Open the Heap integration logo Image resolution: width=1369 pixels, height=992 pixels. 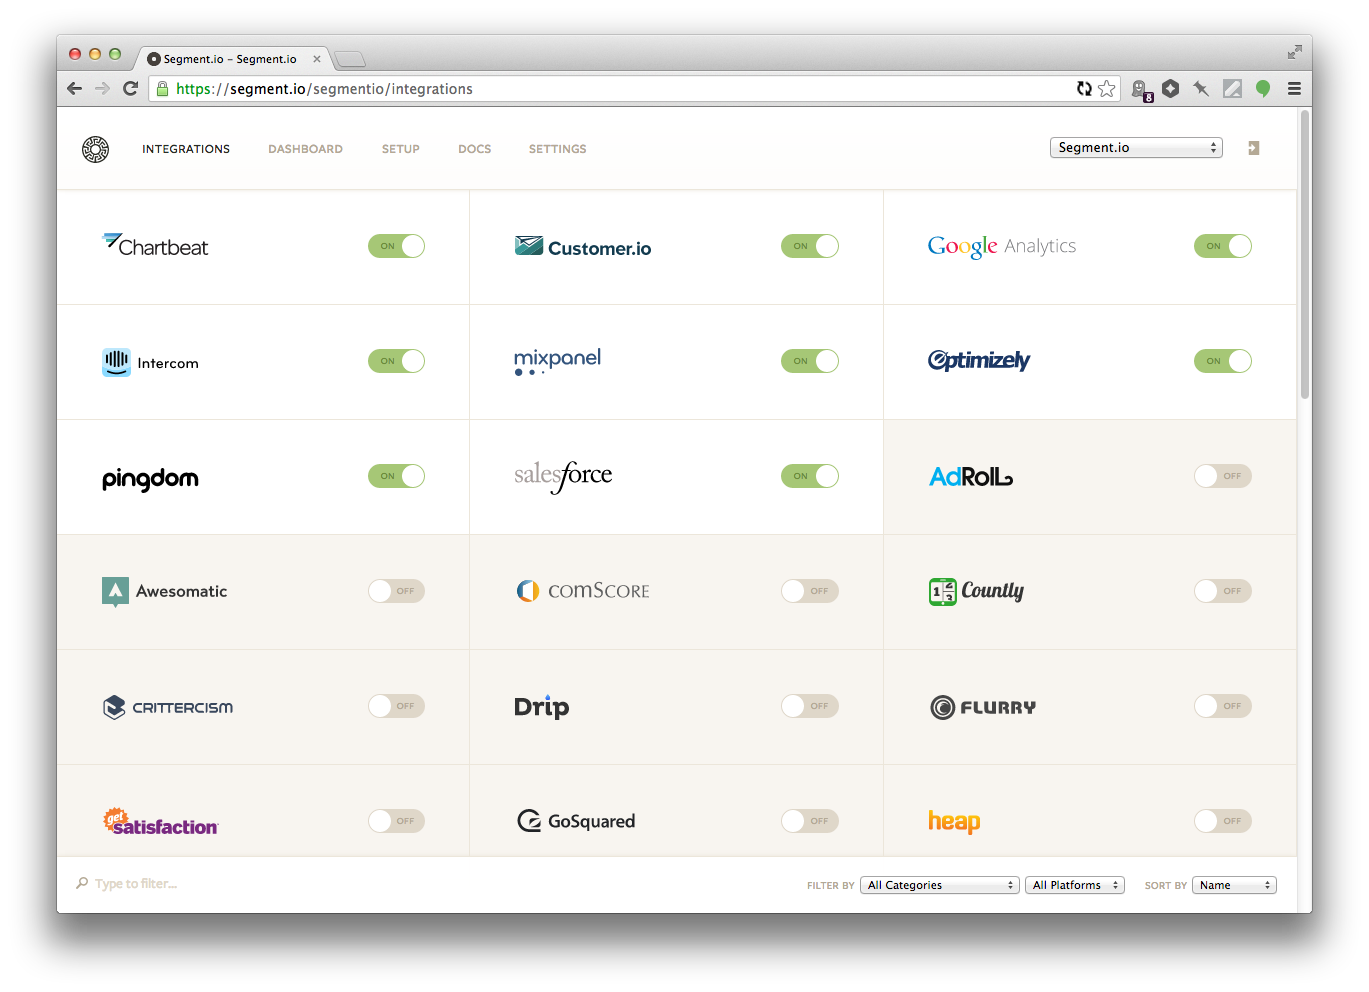[x=954, y=822]
